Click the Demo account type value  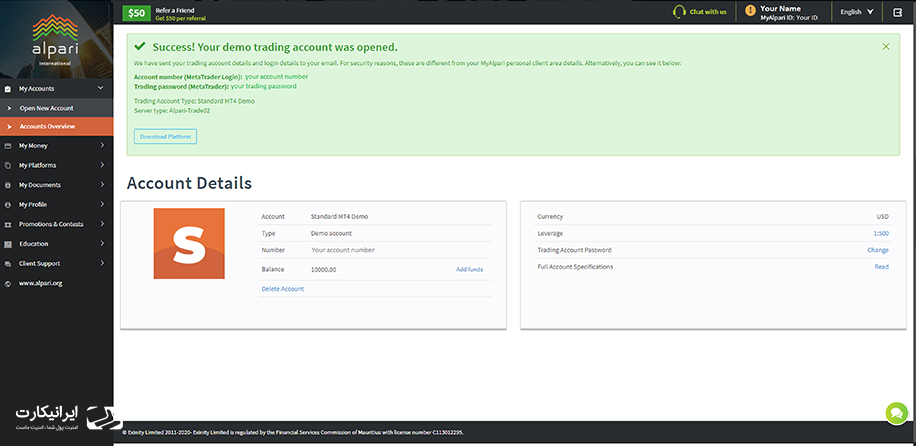[x=331, y=233]
